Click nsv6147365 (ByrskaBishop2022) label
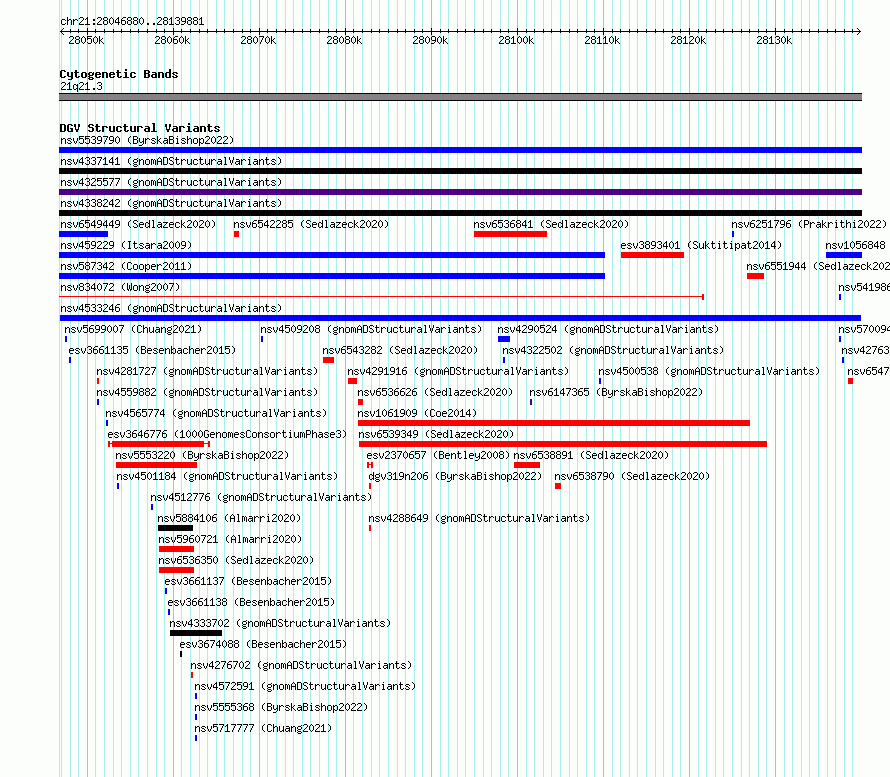Viewport: 890px width, 777px height. click(616, 392)
